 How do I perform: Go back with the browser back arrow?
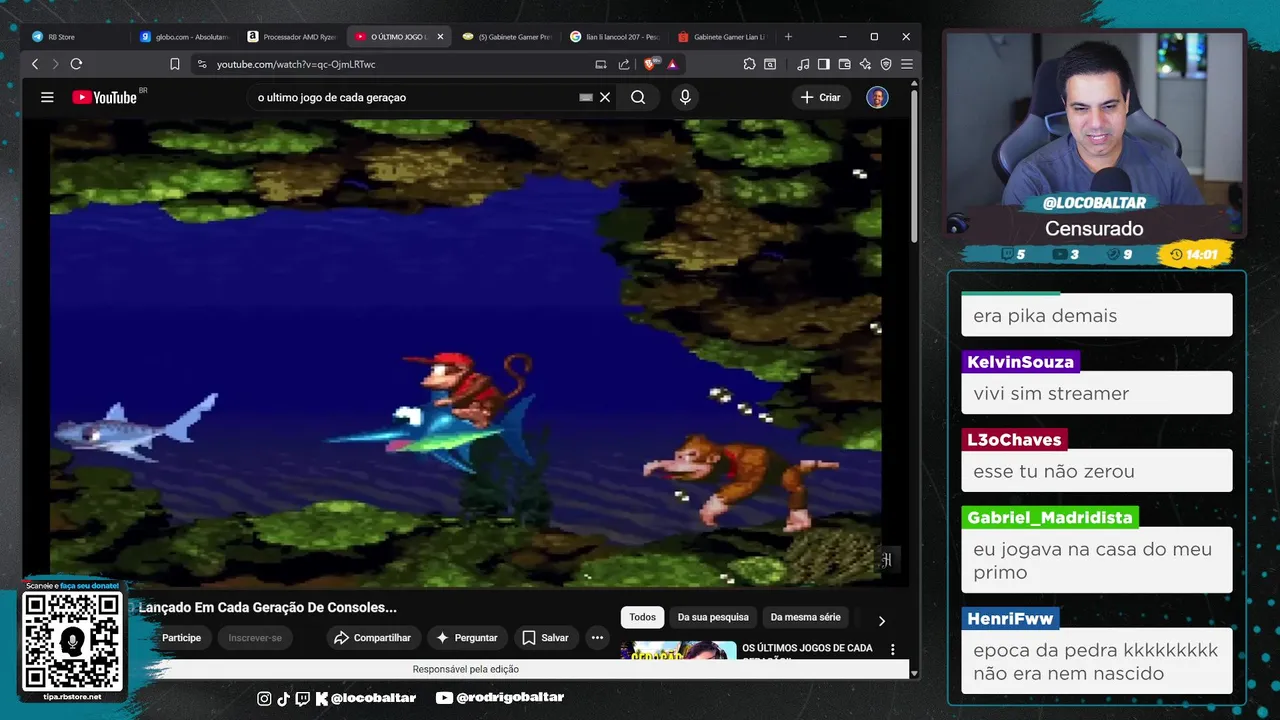pyautogui.click(x=35, y=64)
